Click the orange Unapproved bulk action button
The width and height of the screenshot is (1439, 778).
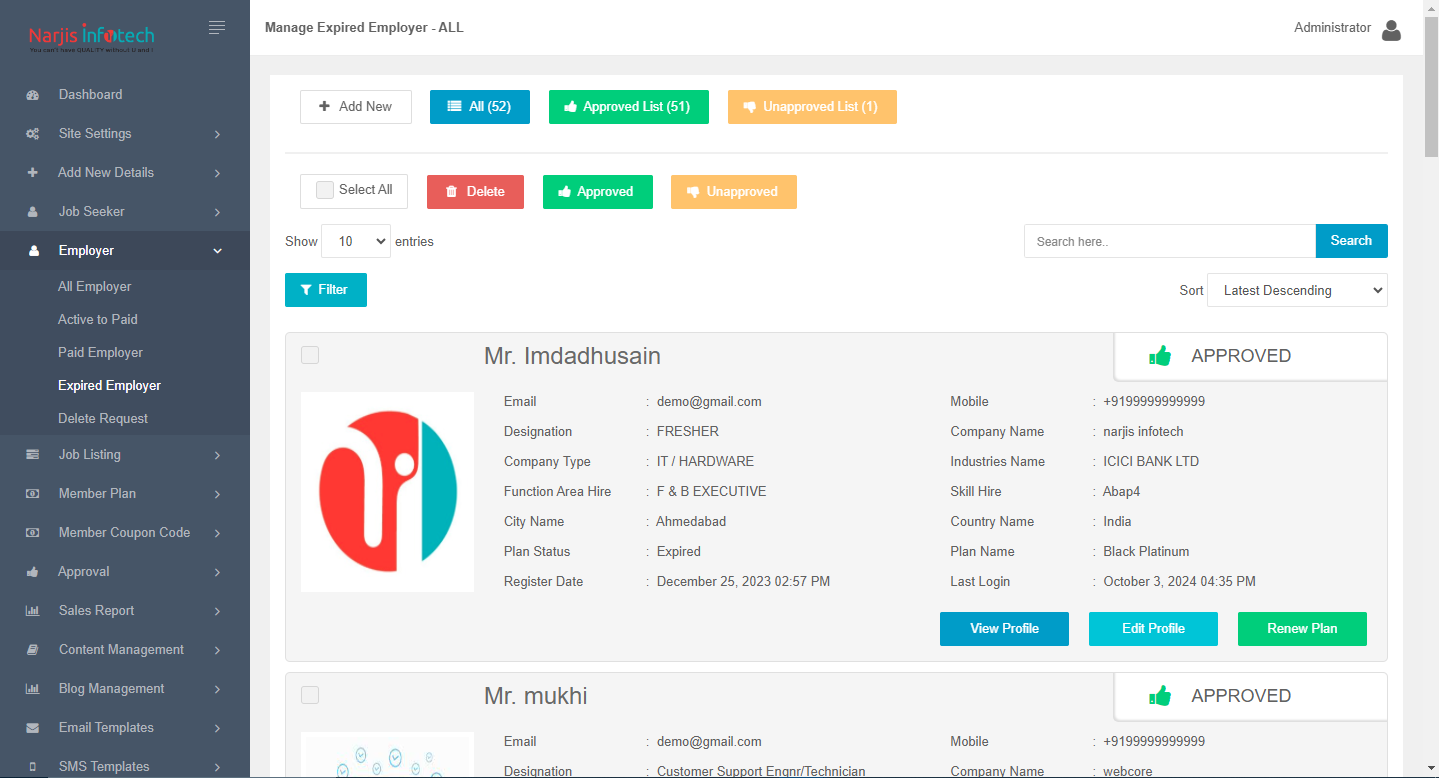click(734, 192)
